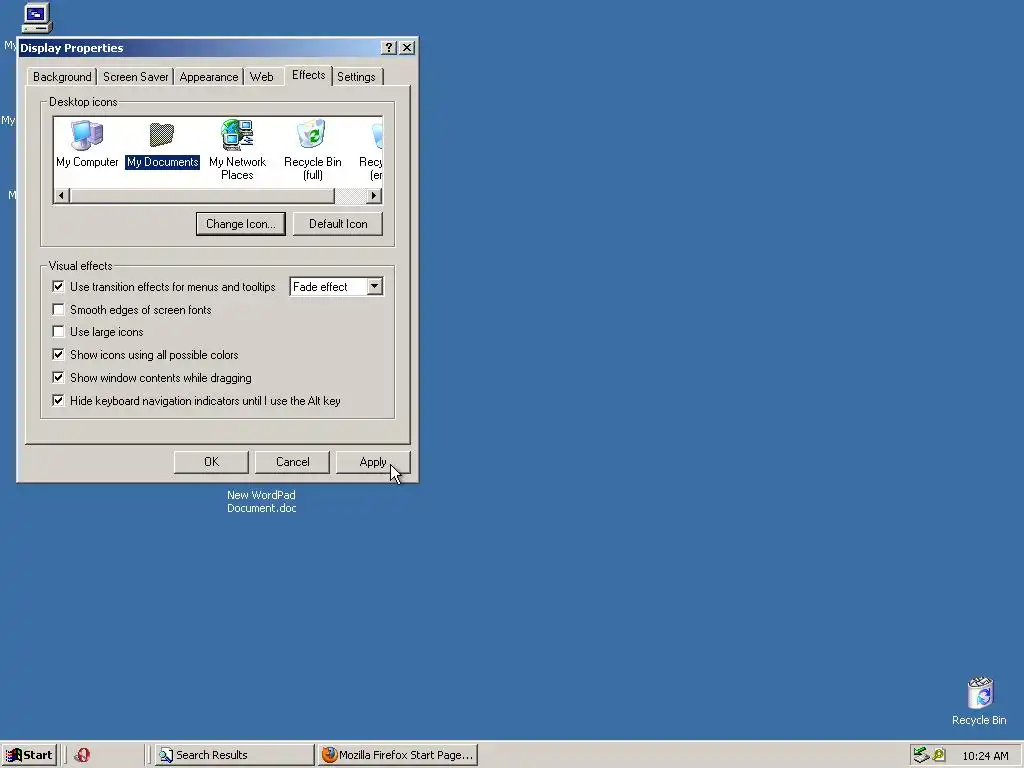Screen dimensions: 1024x768
Task: Toggle Hide keyboard navigation indicators checkbox
Action: click(x=58, y=400)
